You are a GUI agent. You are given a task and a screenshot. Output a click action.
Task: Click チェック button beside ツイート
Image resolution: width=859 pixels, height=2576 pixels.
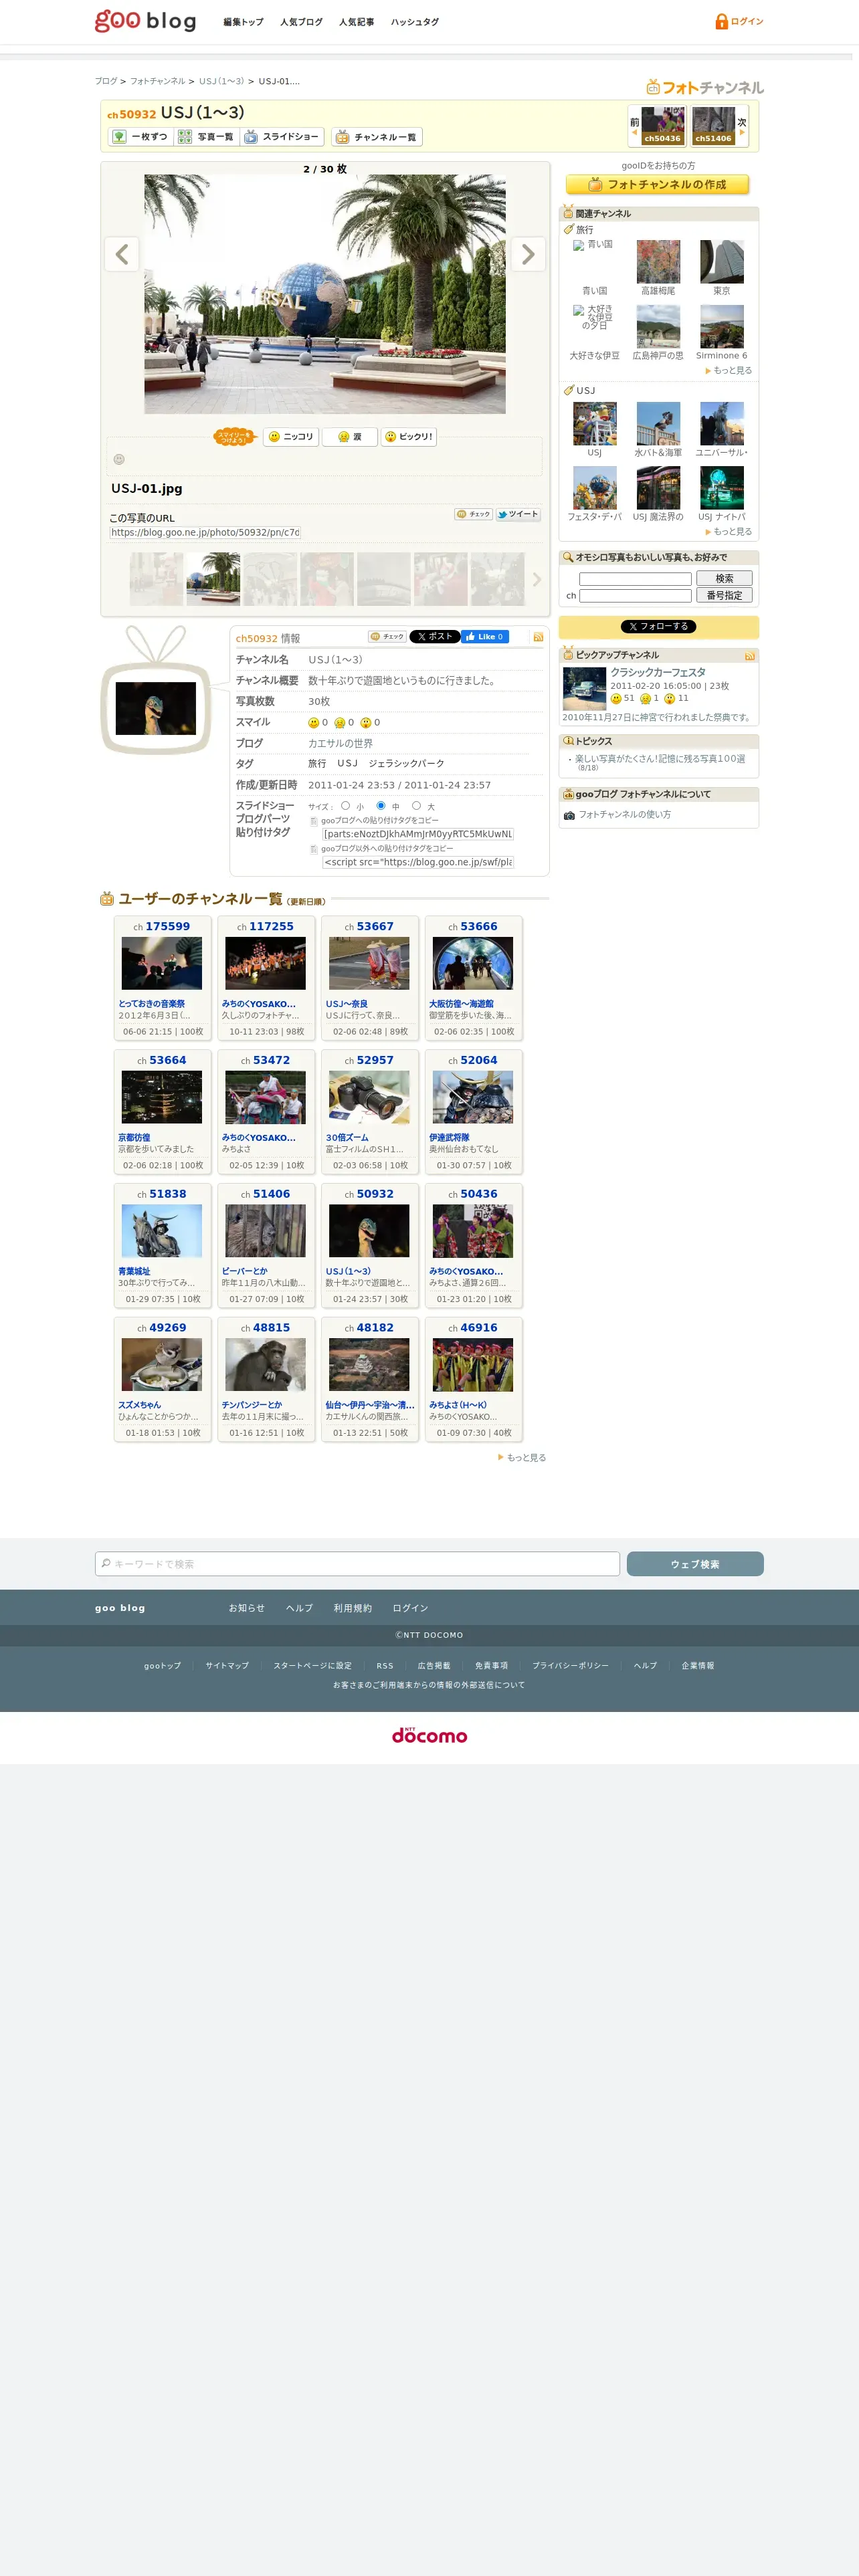pyautogui.click(x=473, y=514)
